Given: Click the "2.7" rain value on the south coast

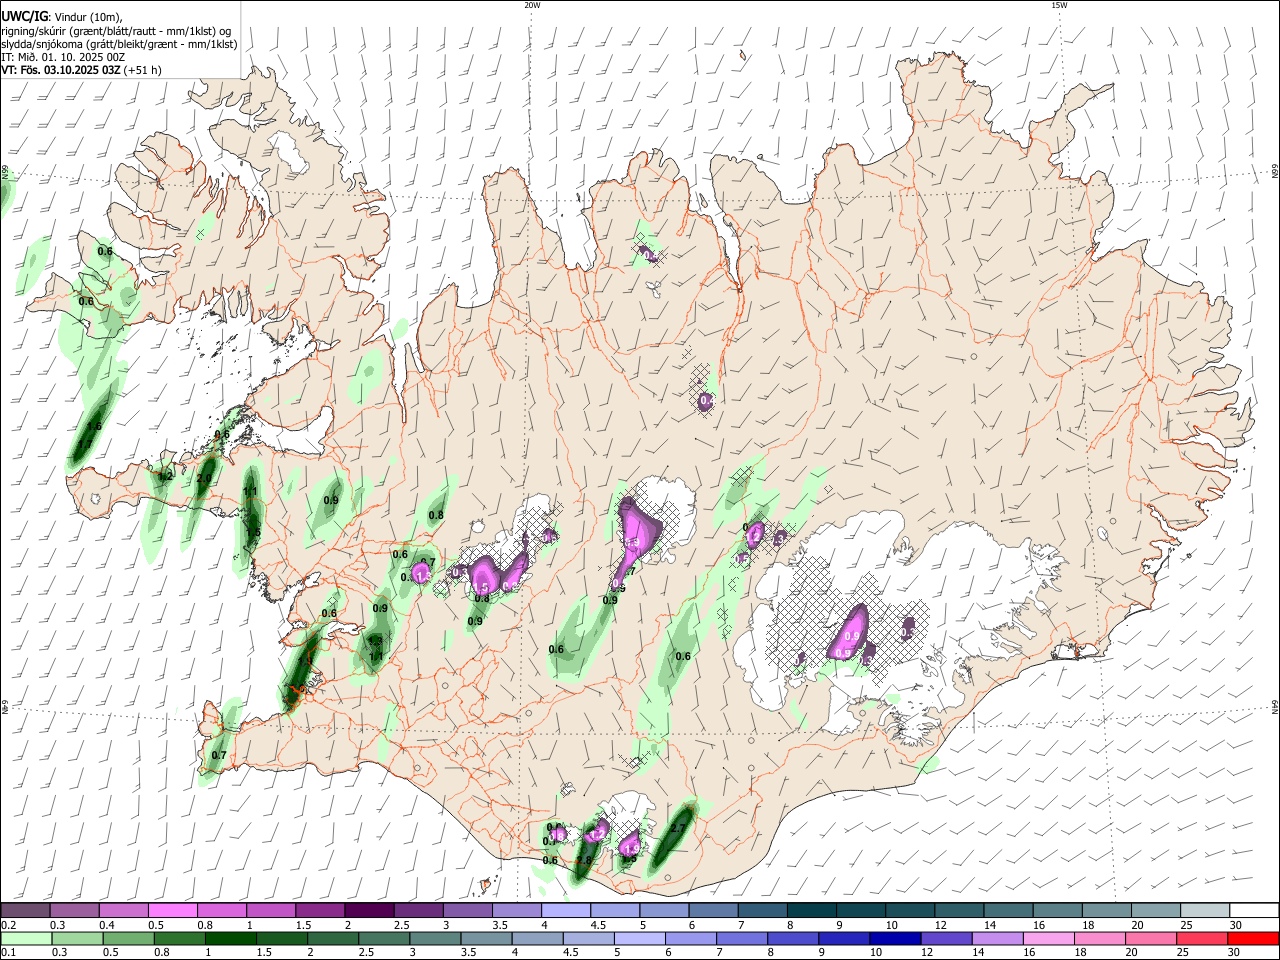Looking at the screenshot, I should 677,829.
